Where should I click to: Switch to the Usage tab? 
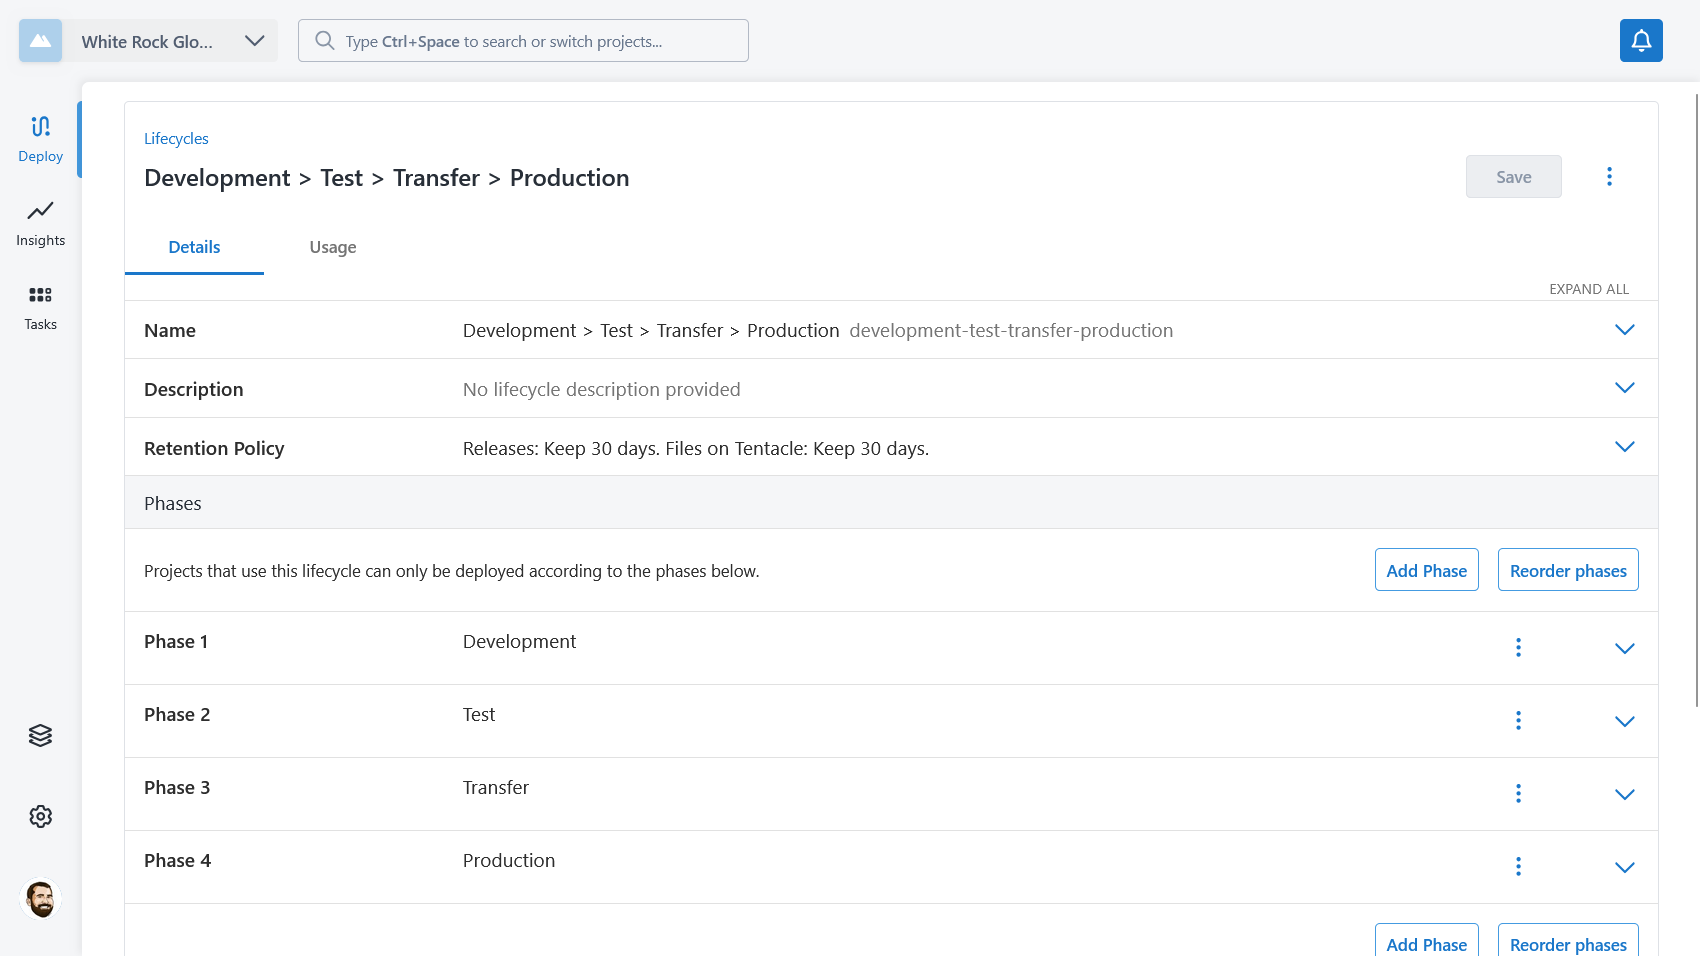coord(333,247)
